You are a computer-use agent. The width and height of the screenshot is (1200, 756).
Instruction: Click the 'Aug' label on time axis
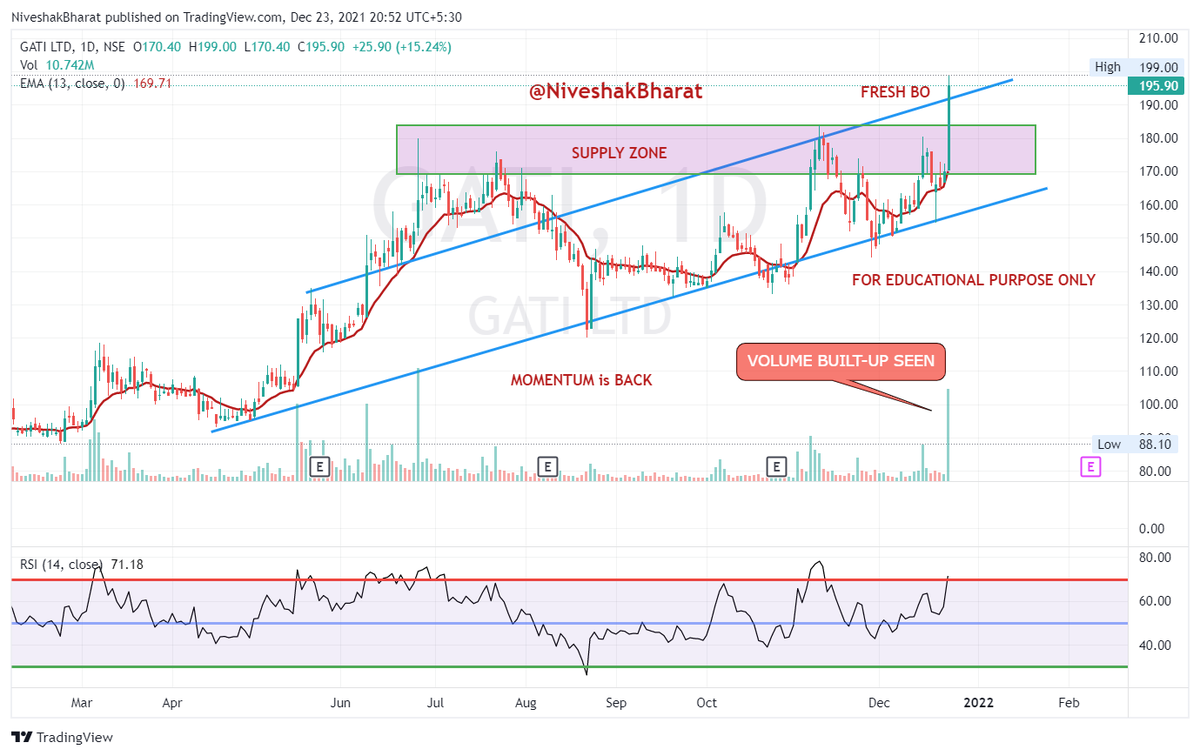528,703
